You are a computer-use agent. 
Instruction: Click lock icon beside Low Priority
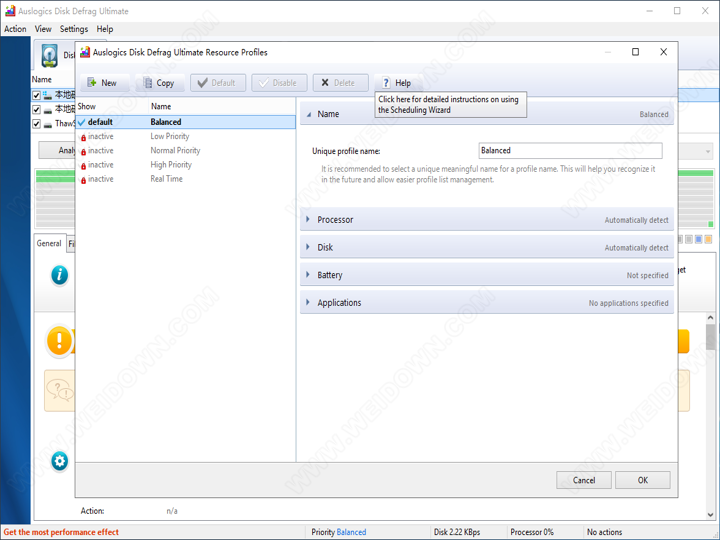tap(83, 137)
